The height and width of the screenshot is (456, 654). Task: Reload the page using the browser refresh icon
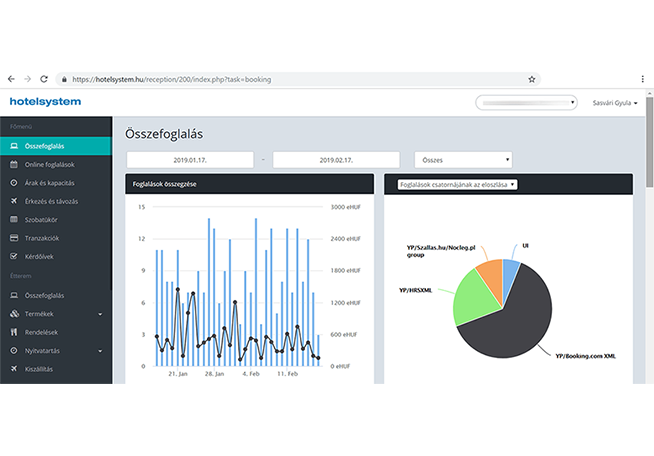[44, 78]
